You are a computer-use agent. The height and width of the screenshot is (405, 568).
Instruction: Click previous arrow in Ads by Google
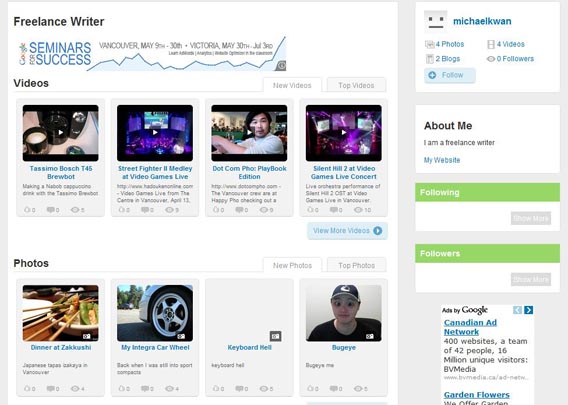pyautogui.click(x=517, y=310)
